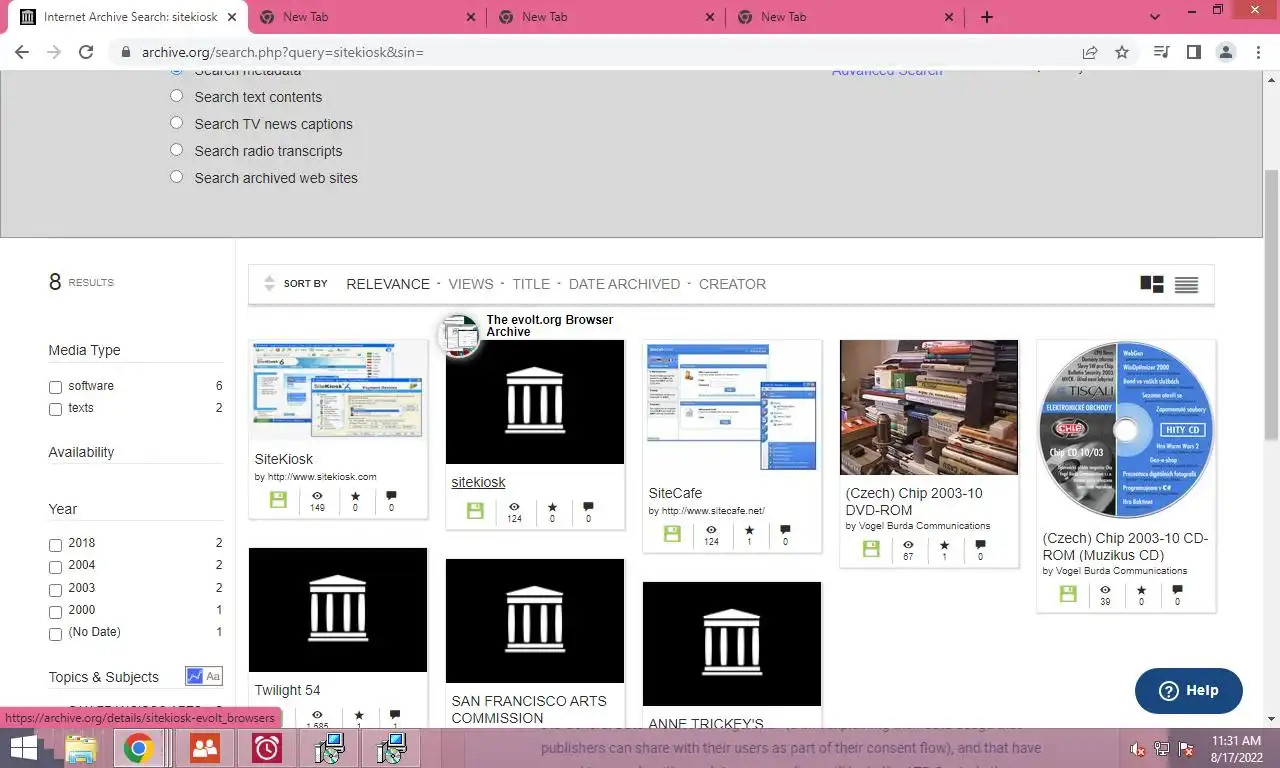The image size is (1280, 768).
Task: Click reviews bubble on SiteKiosk card
Action: (391, 495)
